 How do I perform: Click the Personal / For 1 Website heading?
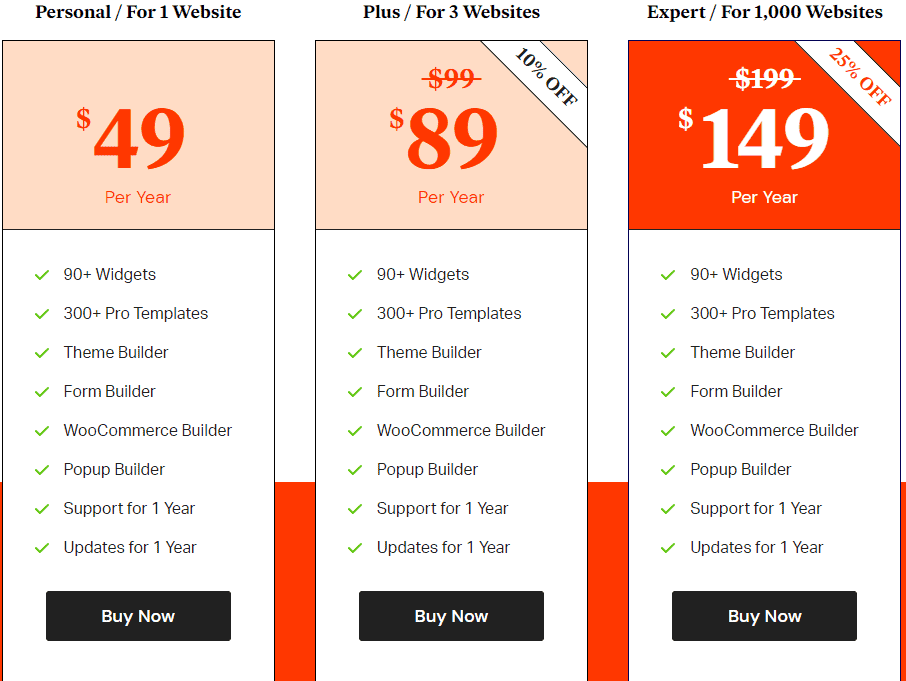(138, 12)
